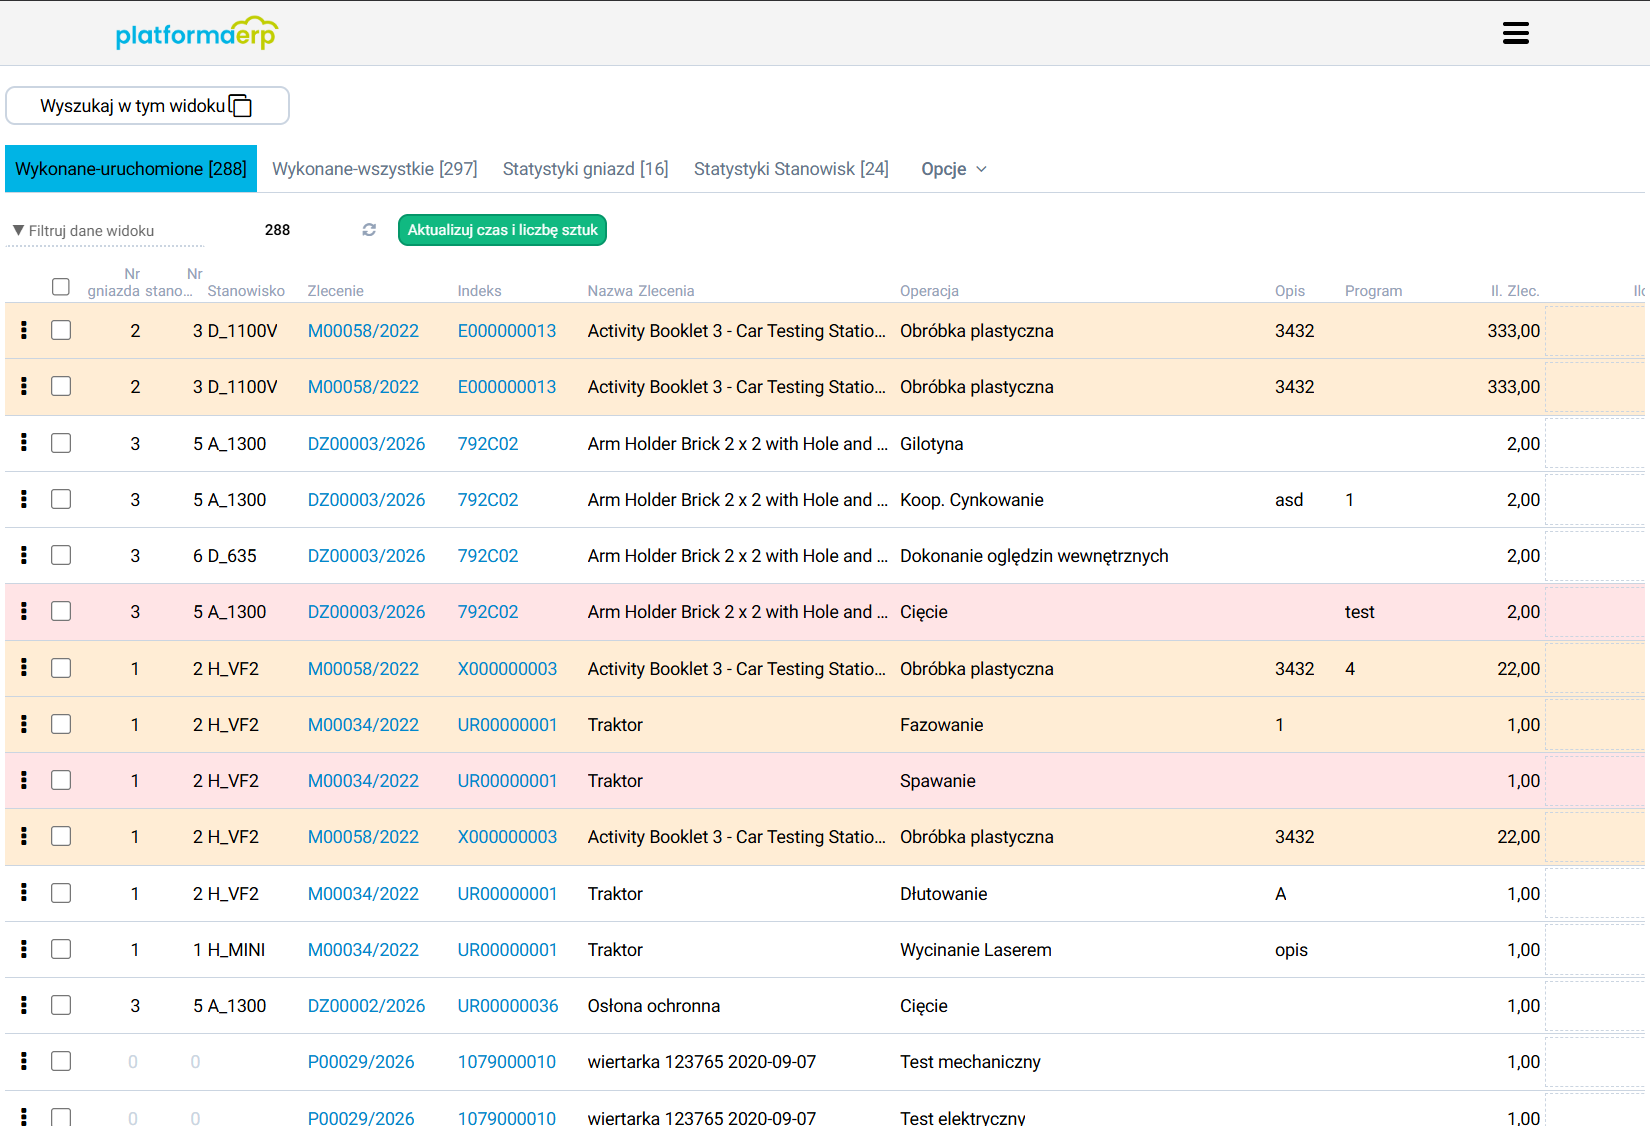The width and height of the screenshot is (1650, 1126).
Task: Open row menu for Spawanie row
Action: point(24,779)
